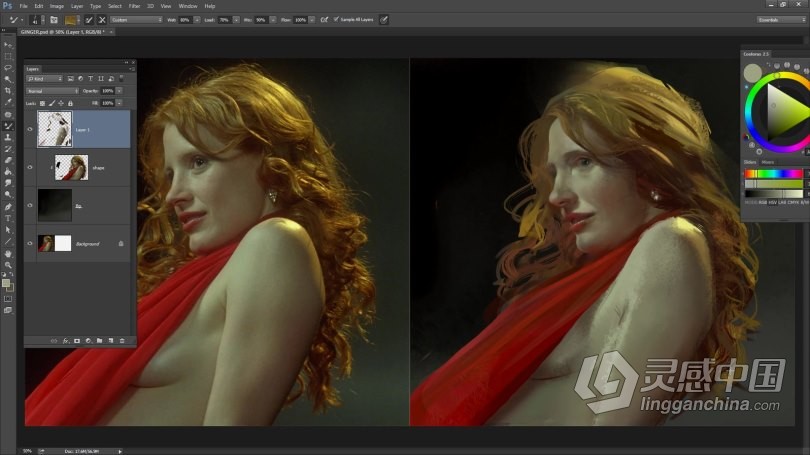Screen dimensions: 810x455
Task: Select the Smudge tool
Action: (x=8, y=183)
